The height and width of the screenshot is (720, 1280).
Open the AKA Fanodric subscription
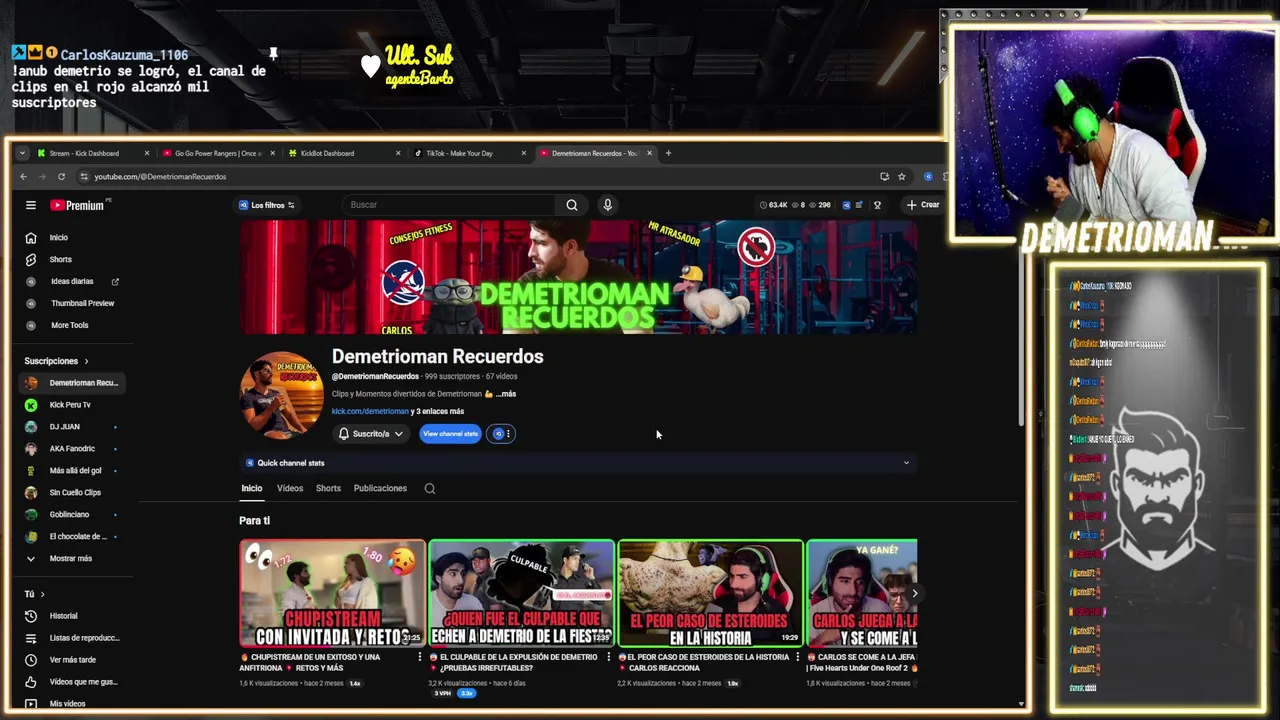70,449
